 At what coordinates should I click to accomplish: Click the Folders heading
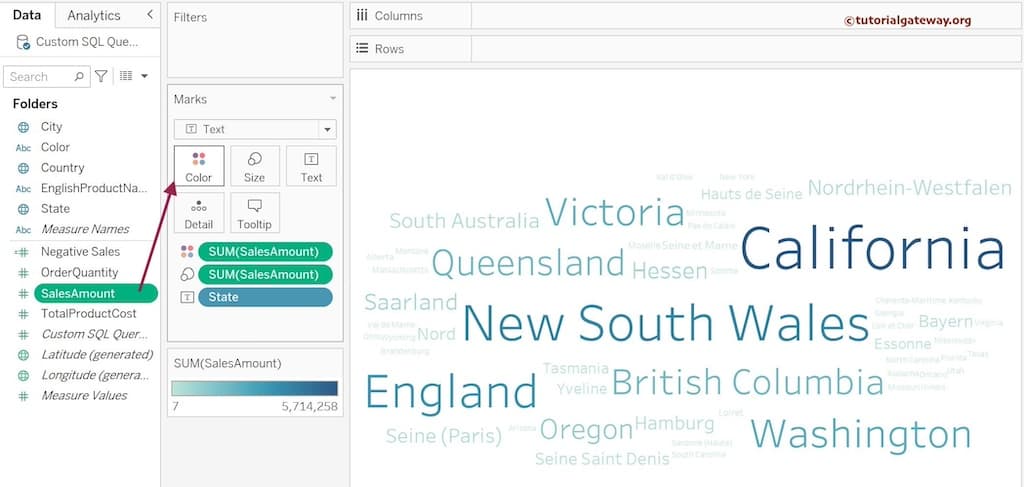[35, 104]
